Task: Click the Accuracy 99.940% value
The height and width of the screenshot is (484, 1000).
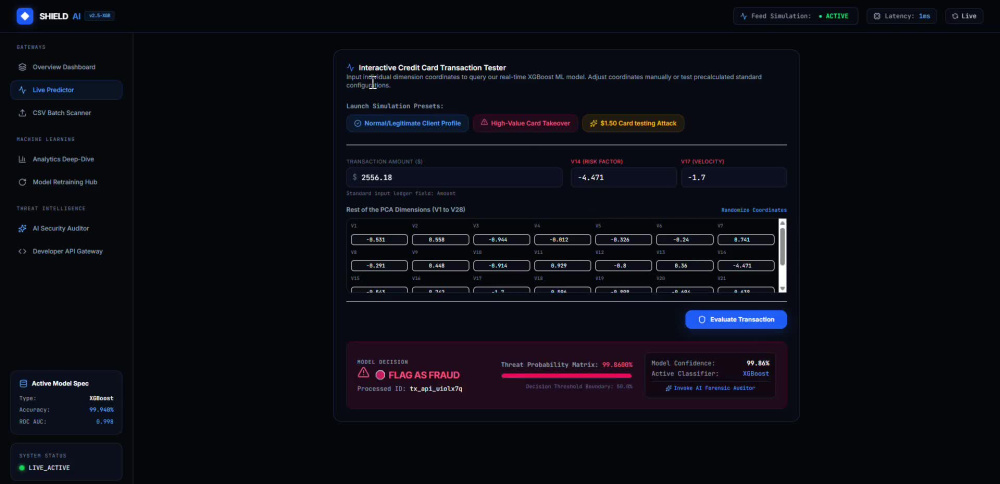Action: coord(101,410)
